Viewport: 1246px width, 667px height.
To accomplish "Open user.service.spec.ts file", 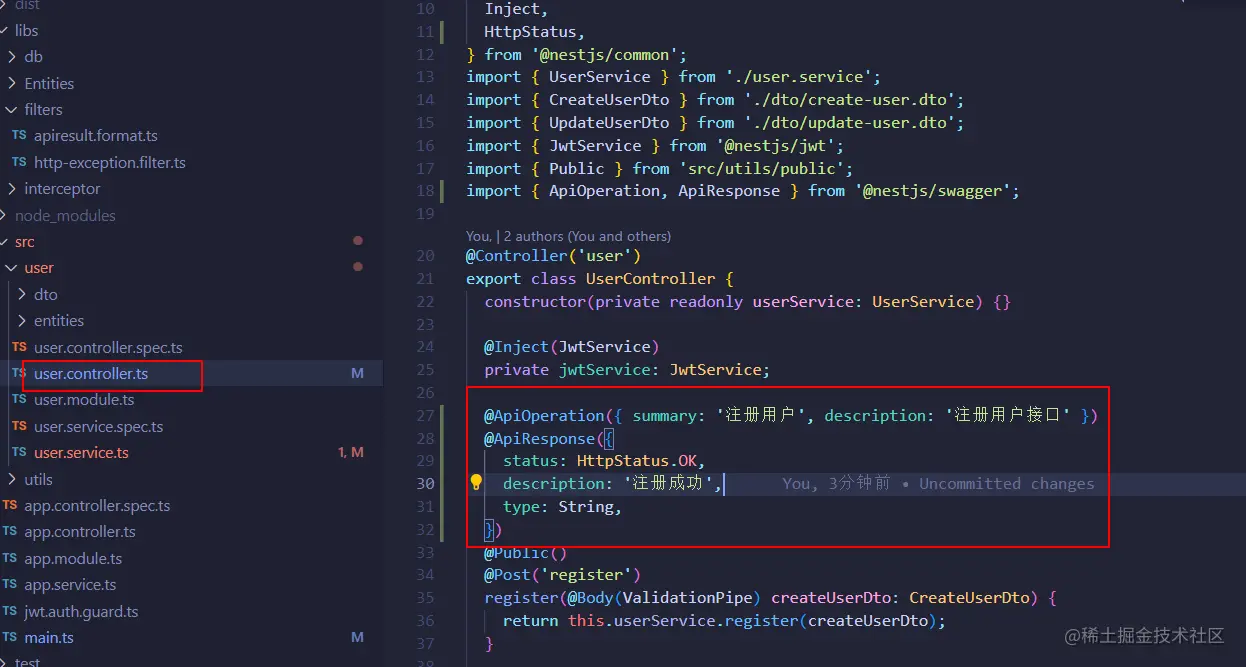I will 98,427.
